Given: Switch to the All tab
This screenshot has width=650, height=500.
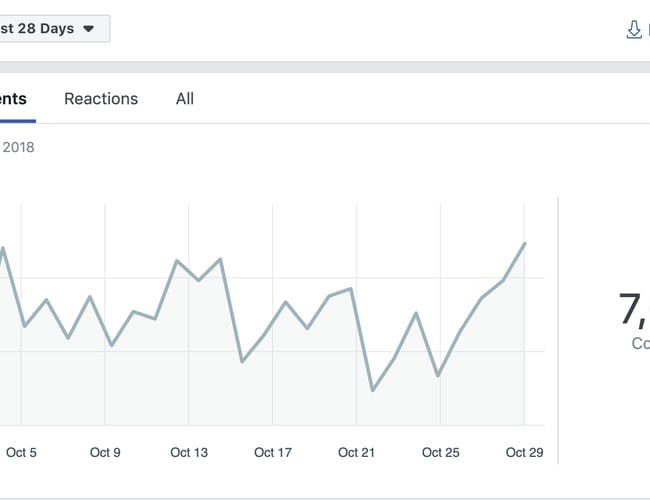Looking at the screenshot, I should pyautogui.click(x=185, y=99).
